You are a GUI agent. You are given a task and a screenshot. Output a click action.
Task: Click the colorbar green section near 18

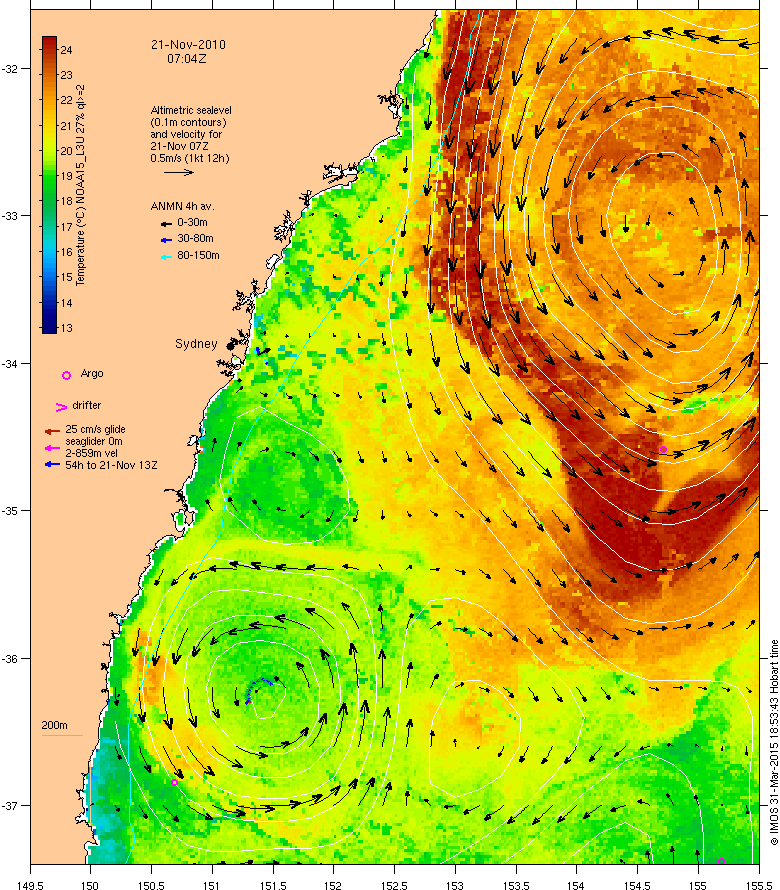pos(49,201)
